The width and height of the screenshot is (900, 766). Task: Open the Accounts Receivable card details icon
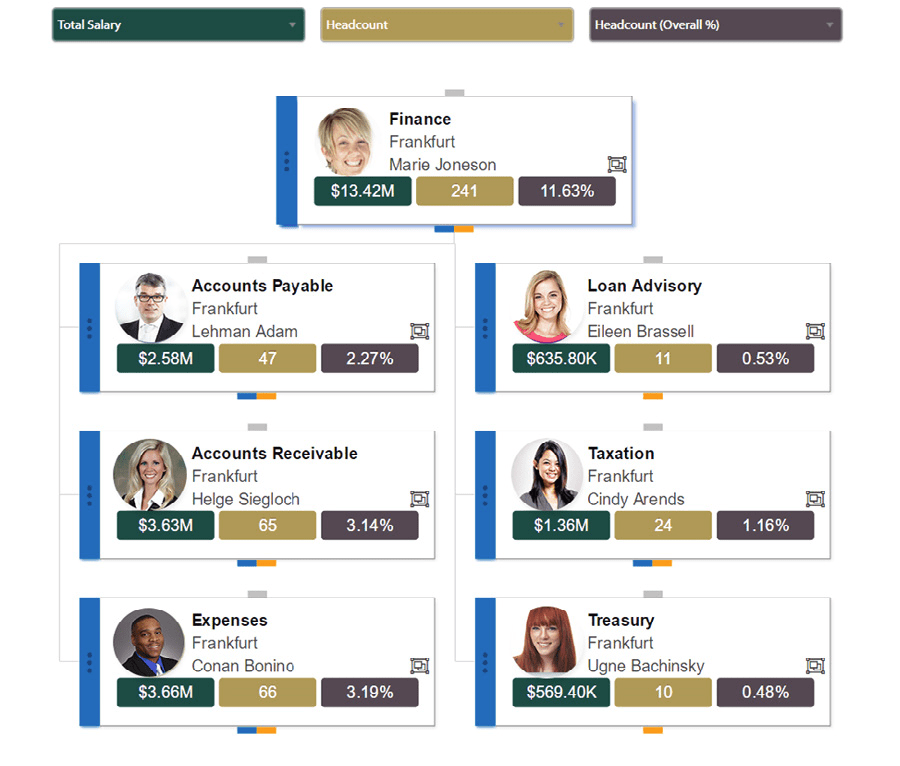(420, 499)
